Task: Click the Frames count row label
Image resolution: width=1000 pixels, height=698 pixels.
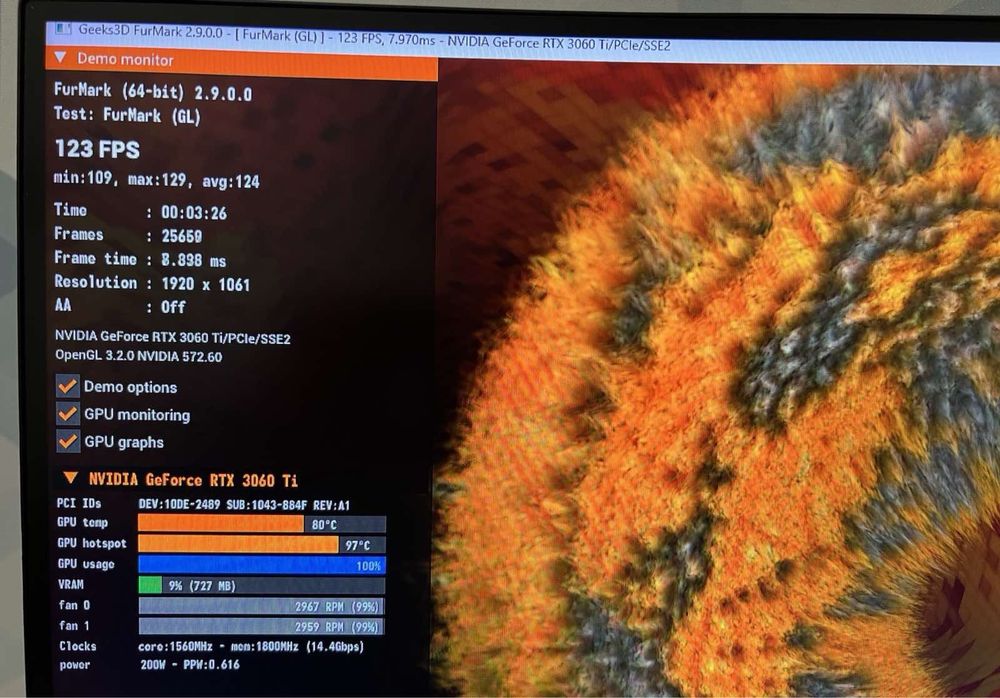Action: [x=78, y=234]
